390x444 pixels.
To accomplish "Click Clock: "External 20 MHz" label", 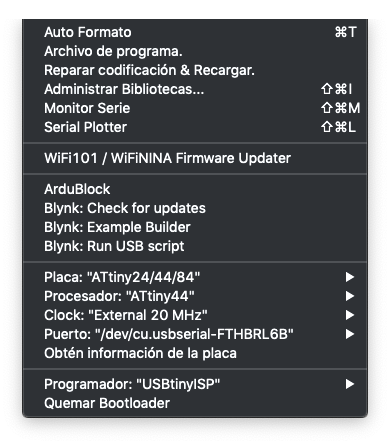I will point(126,315).
